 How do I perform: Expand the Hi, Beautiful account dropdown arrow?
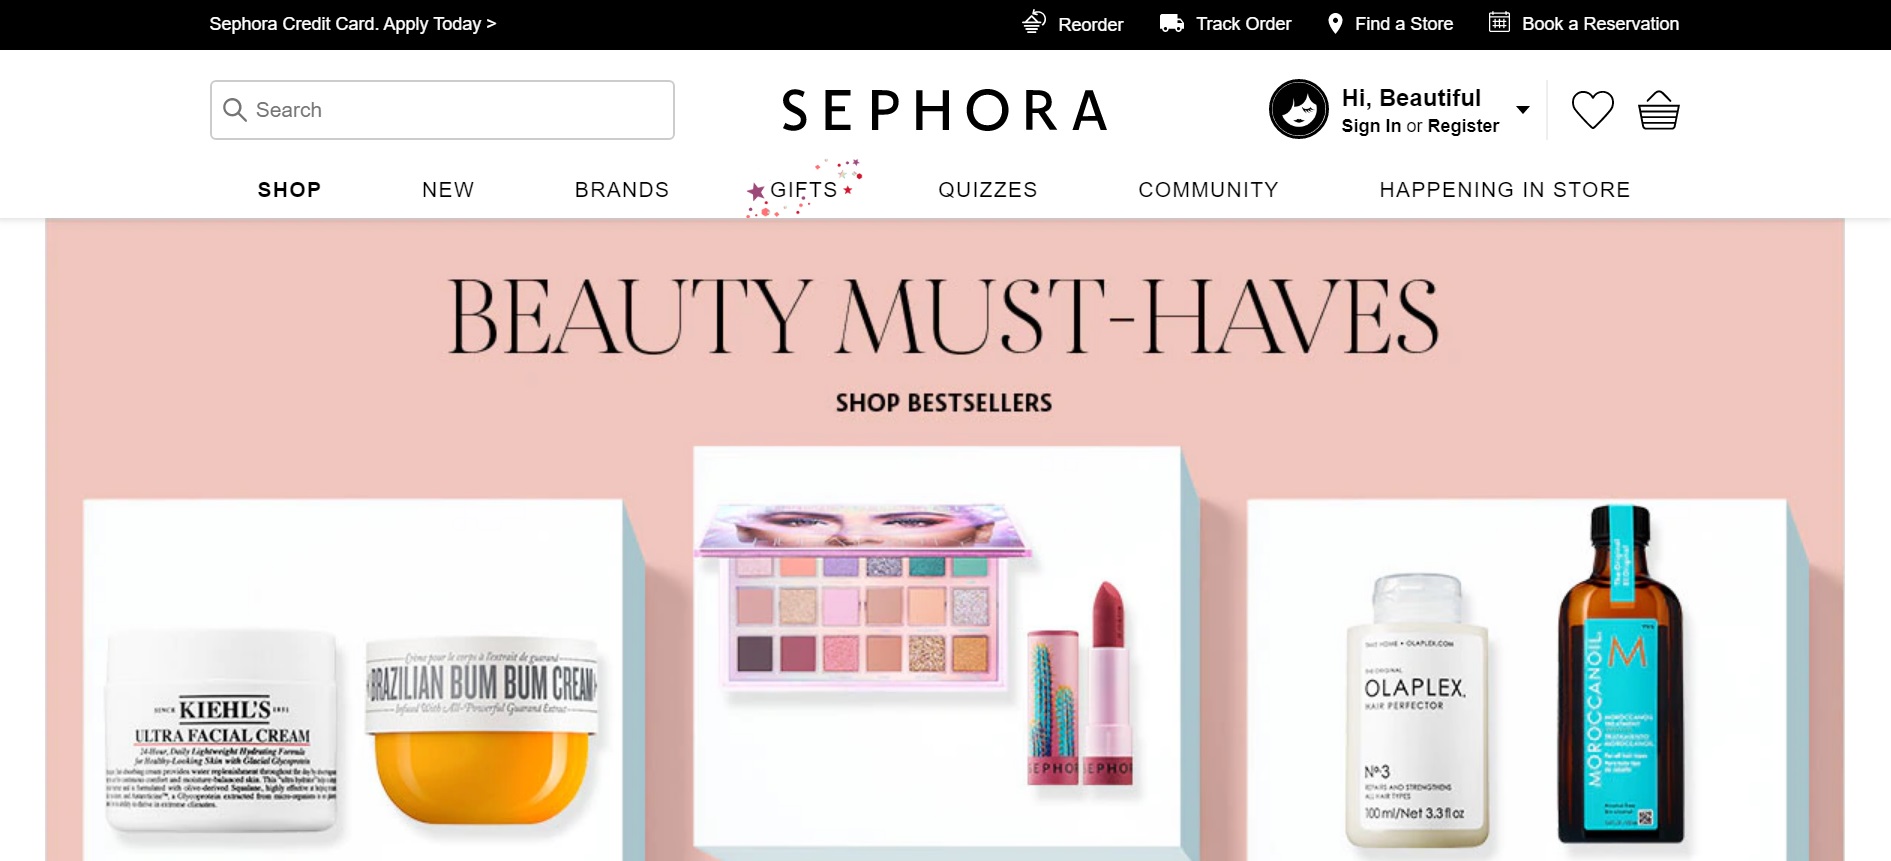(1523, 110)
